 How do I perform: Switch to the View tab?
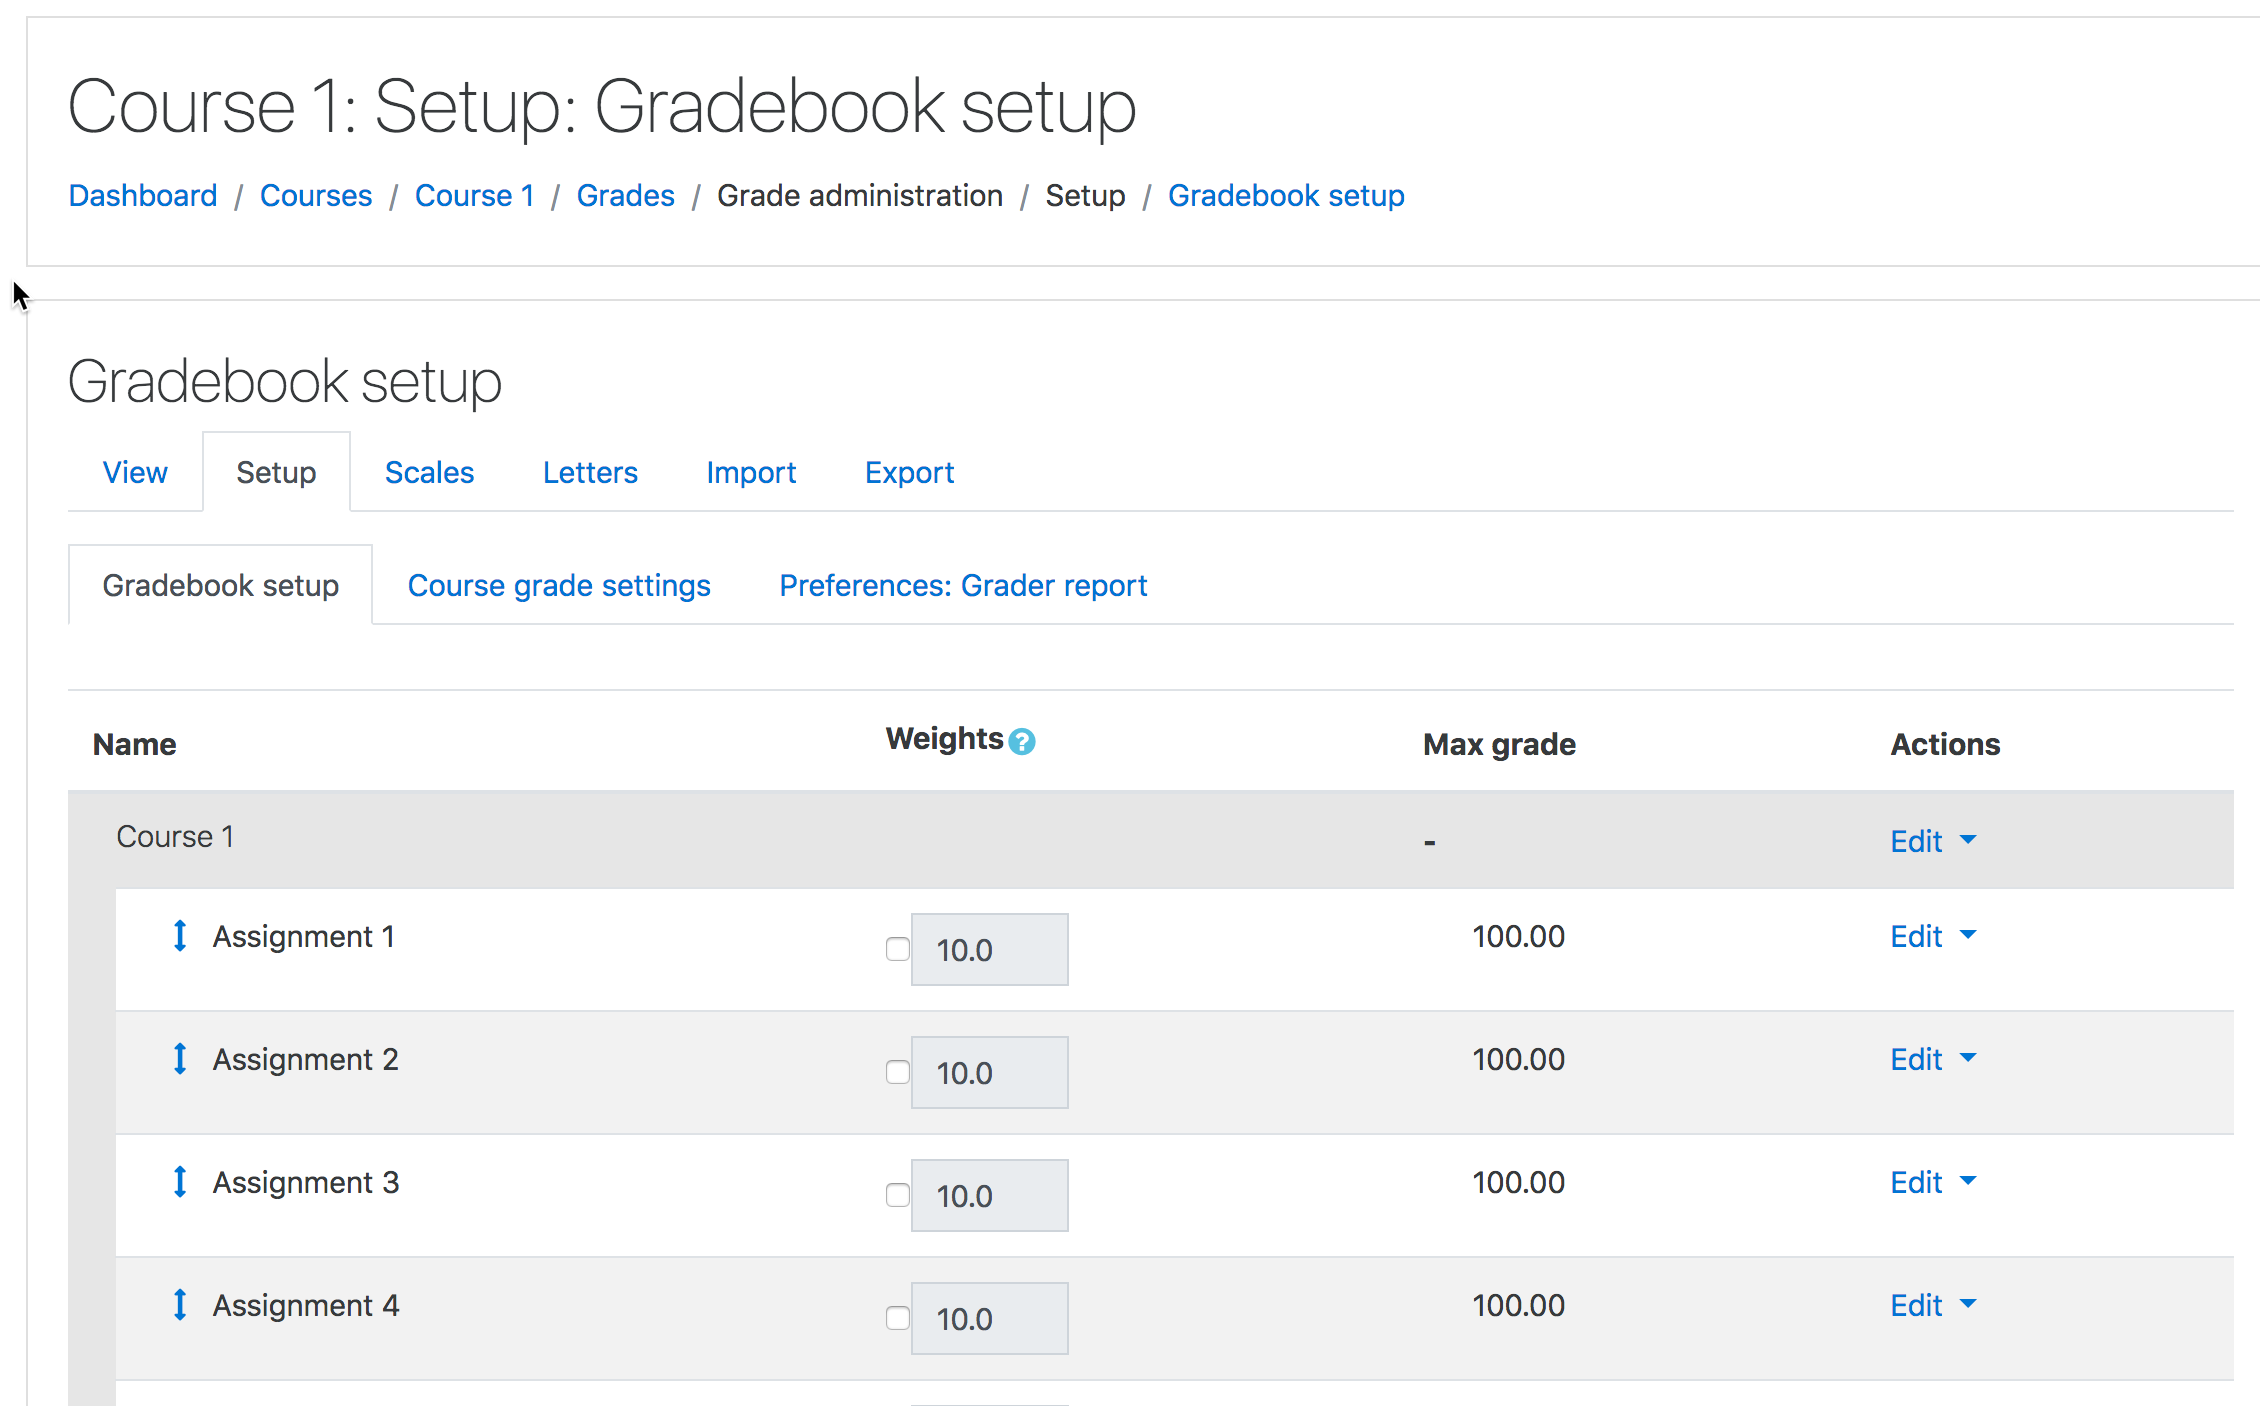tap(135, 472)
